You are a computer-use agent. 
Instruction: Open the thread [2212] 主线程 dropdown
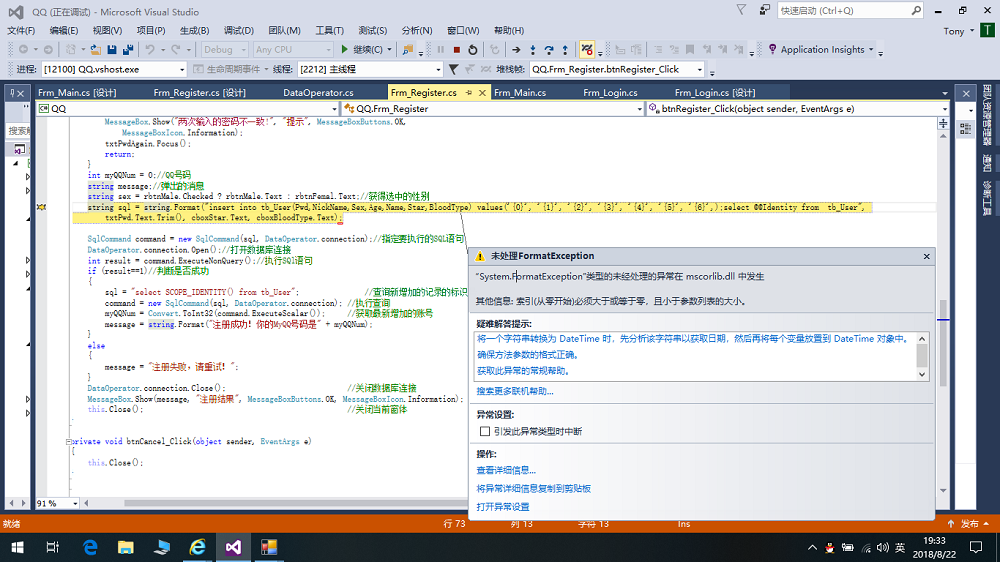point(370,69)
